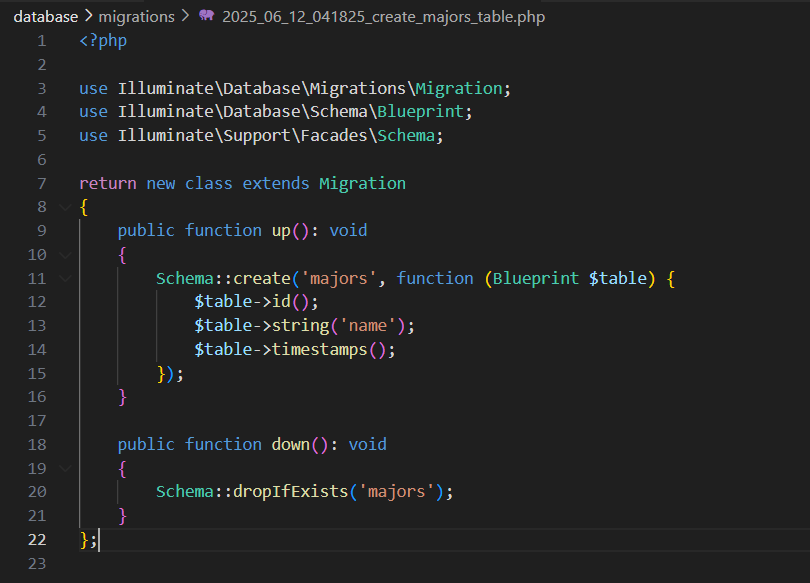Place cursor on empty line 23
Image resolution: width=810 pixels, height=583 pixels.
point(300,564)
